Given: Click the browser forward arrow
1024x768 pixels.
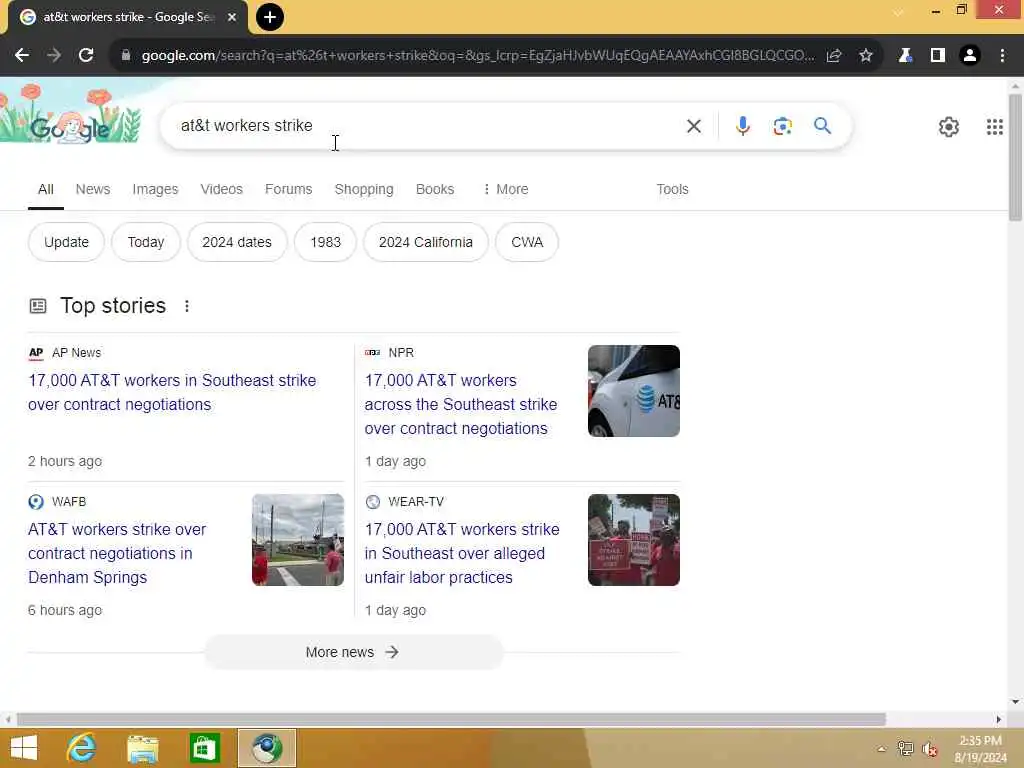Looking at the screenshot, I should click(x=54, y=56).
